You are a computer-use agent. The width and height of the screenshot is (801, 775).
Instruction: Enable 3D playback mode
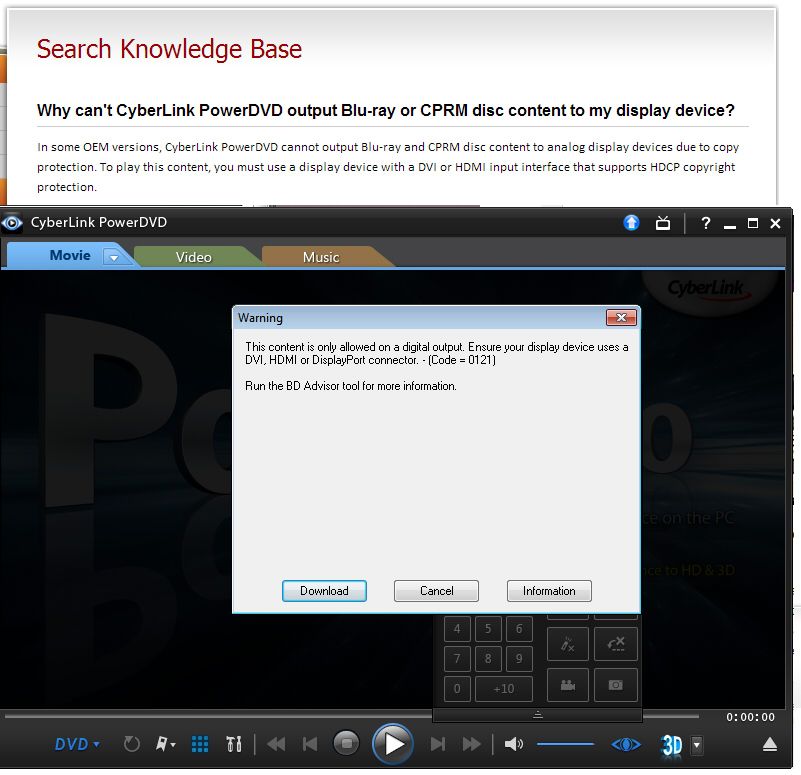(671, 744)
